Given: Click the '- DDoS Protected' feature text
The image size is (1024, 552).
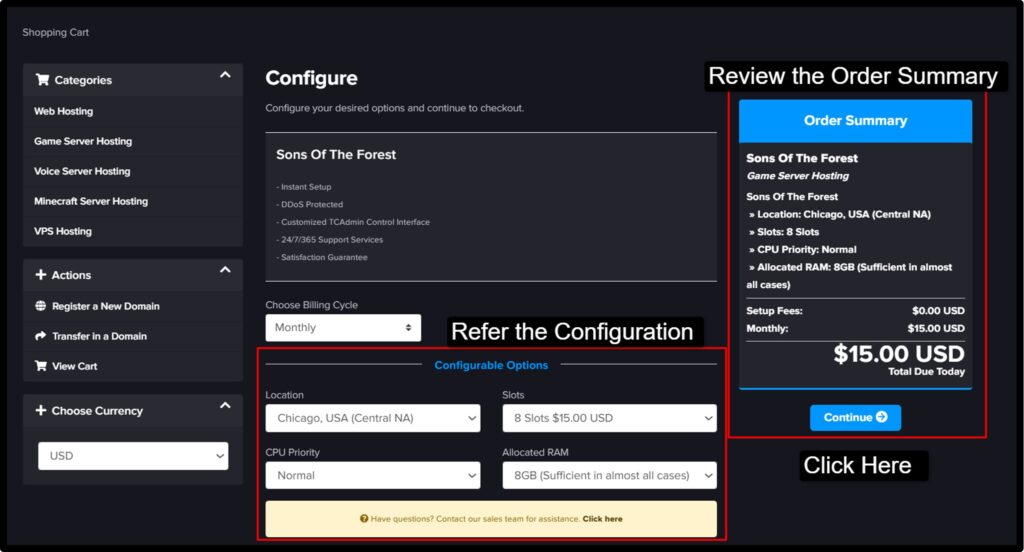Looking at the screenshot, I should coord(310,204).
